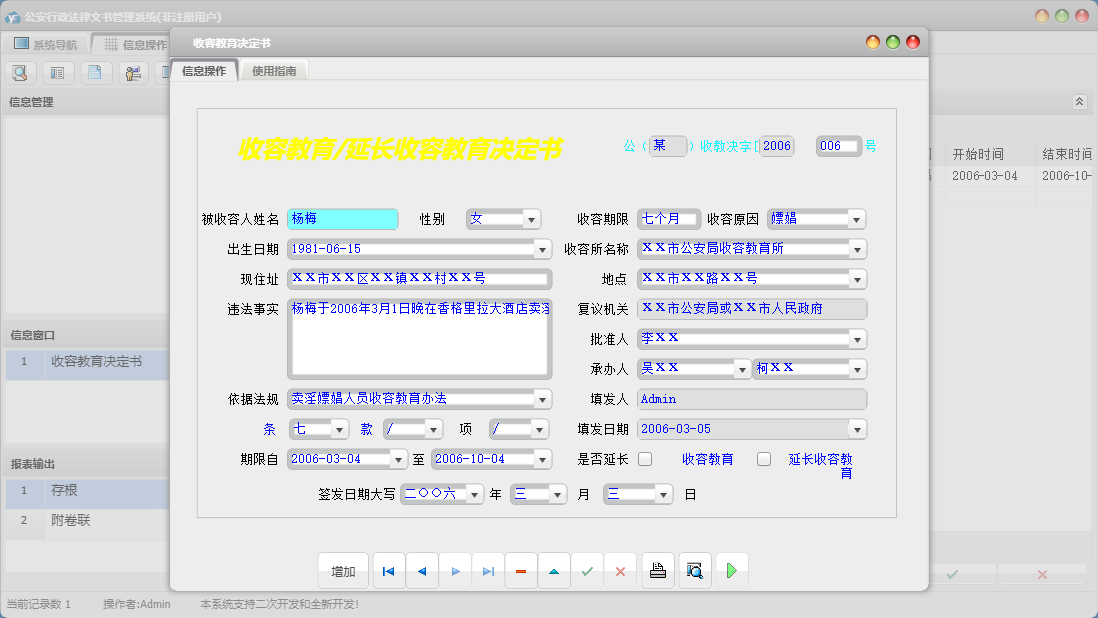Viewport: 1098px width, 618px height.
Task: Click the green checkmark save icon
Action: click(x=587, y=571)
